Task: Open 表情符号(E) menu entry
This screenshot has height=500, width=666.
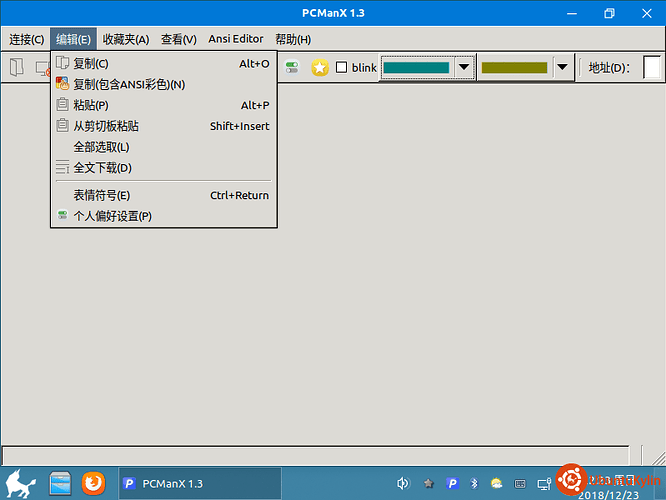Action: (164, 195)
